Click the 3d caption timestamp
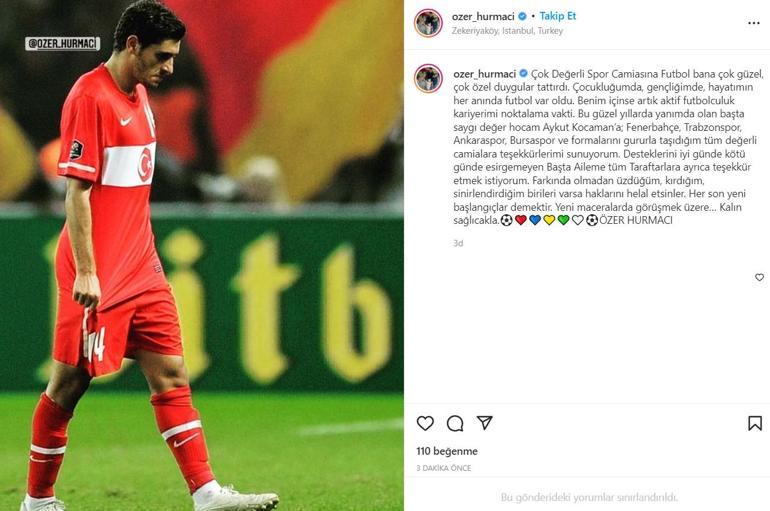The image size is (770, 511). pyautogui.click(x=458, y=243)
